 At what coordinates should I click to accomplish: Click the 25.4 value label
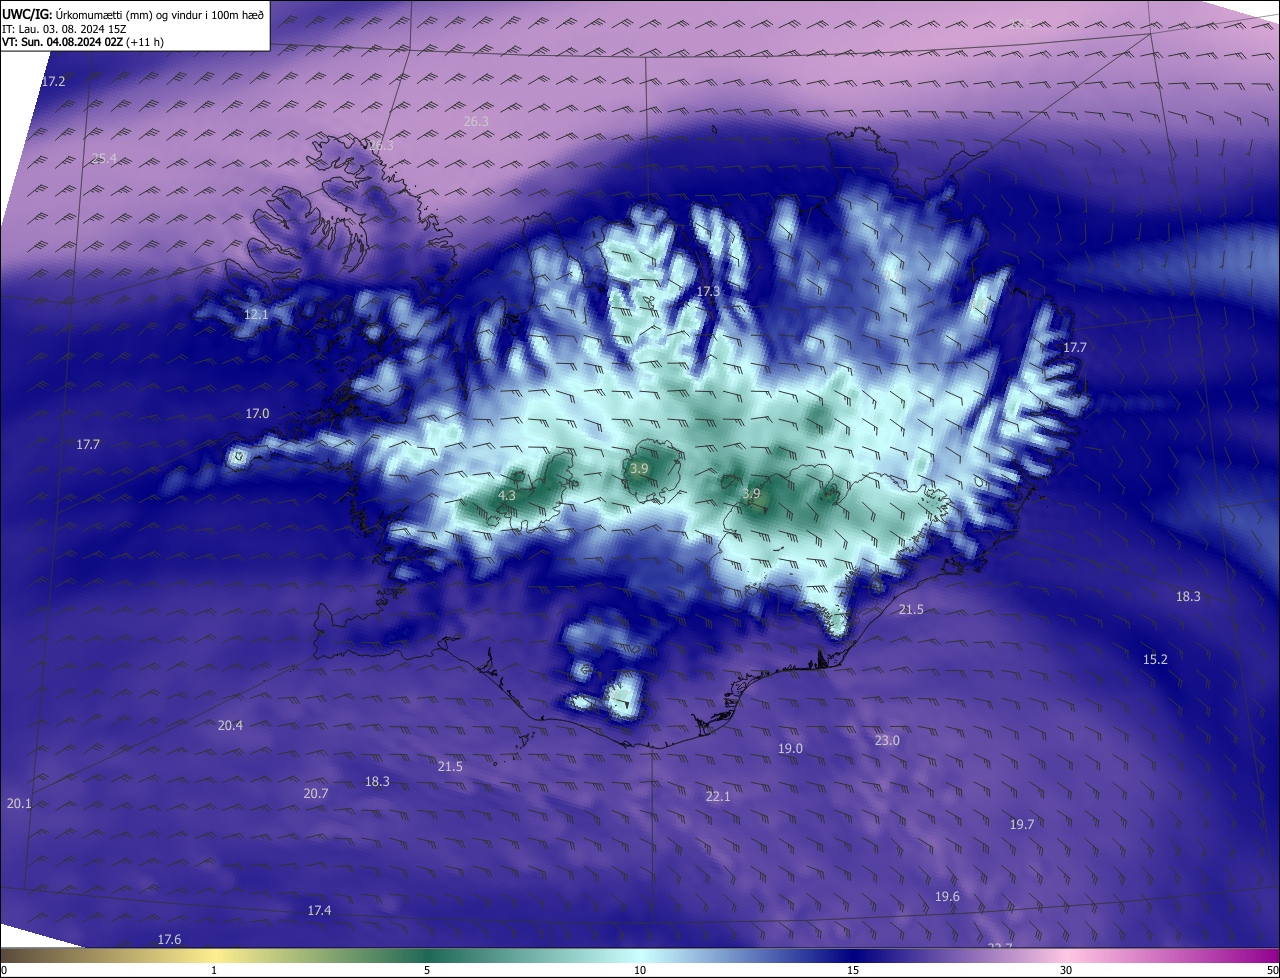[103, 158]
